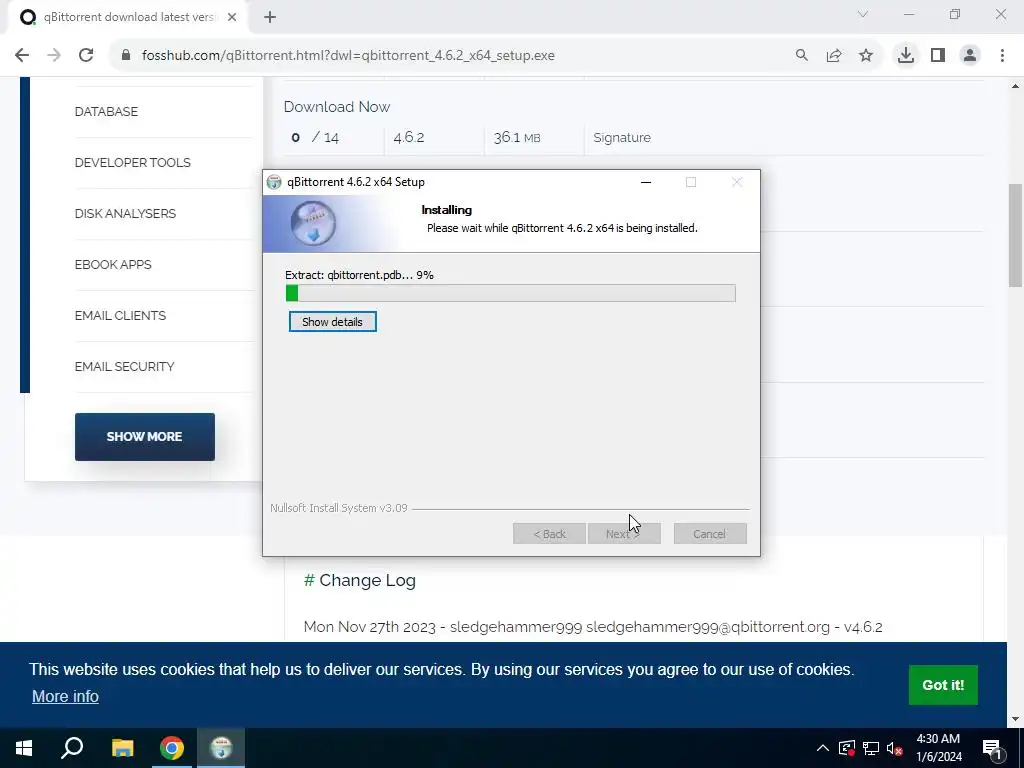Click the installer header logo image

313,223
